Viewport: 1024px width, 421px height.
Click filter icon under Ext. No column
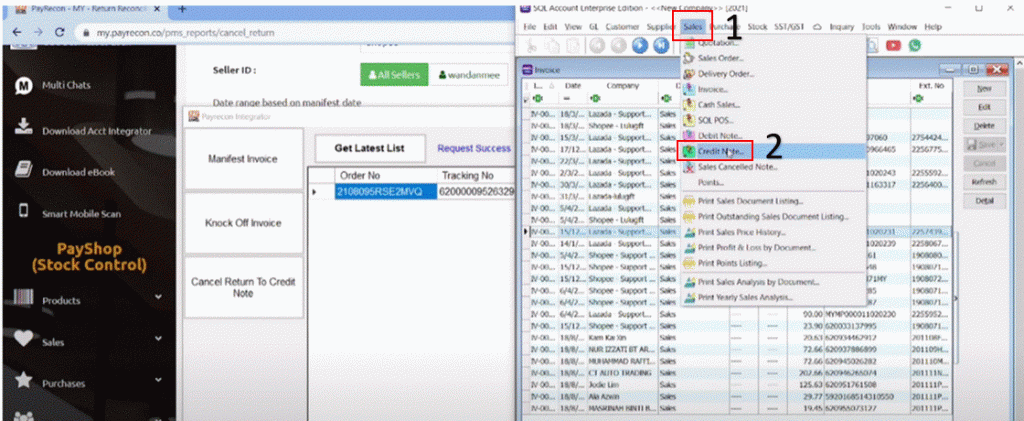[918, 99]
